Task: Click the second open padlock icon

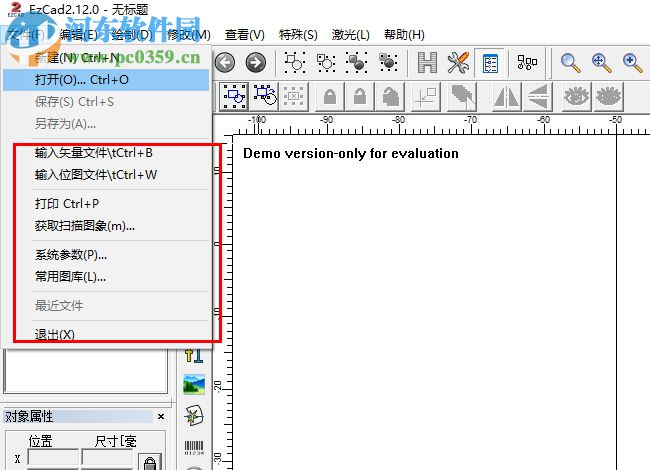Action: click(360, 97)
